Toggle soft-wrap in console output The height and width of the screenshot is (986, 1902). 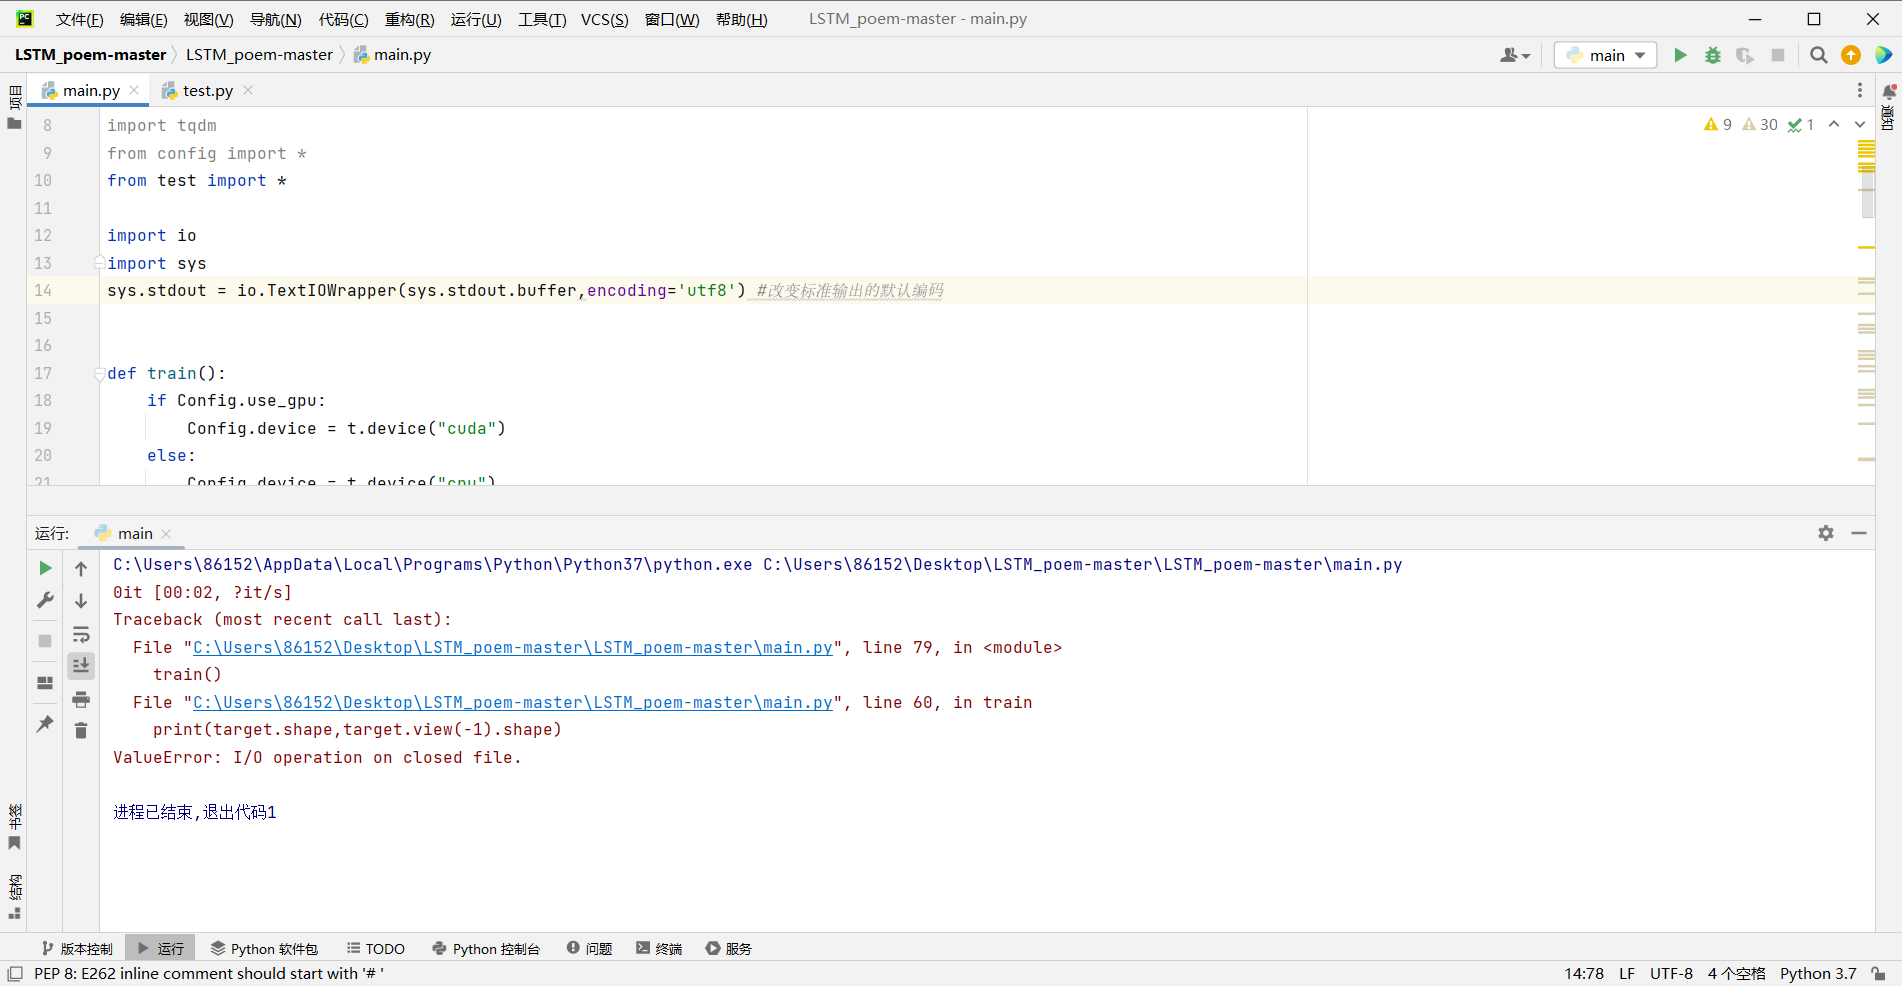click(81, 634)
